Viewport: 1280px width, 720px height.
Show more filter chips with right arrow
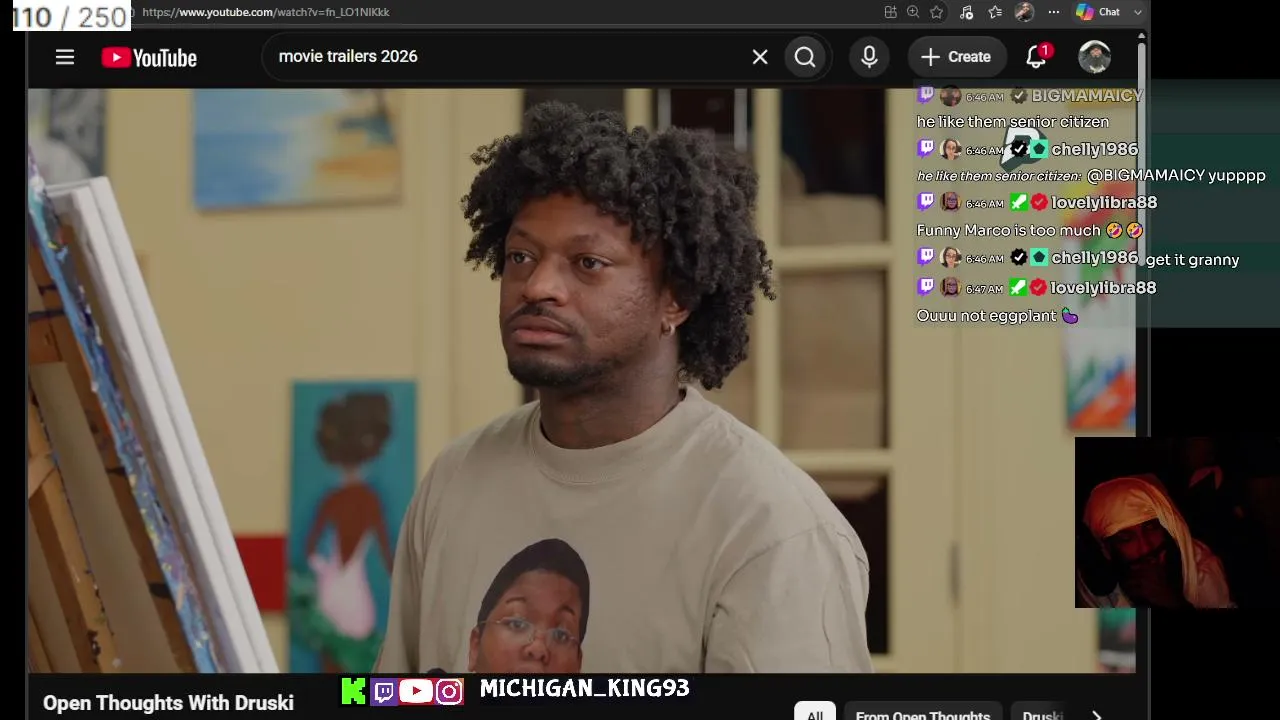1097,714
